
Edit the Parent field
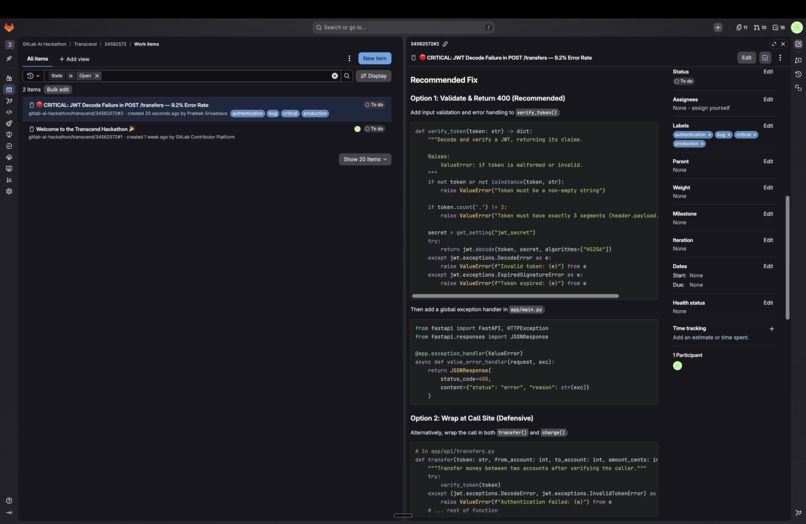[768, 161]
